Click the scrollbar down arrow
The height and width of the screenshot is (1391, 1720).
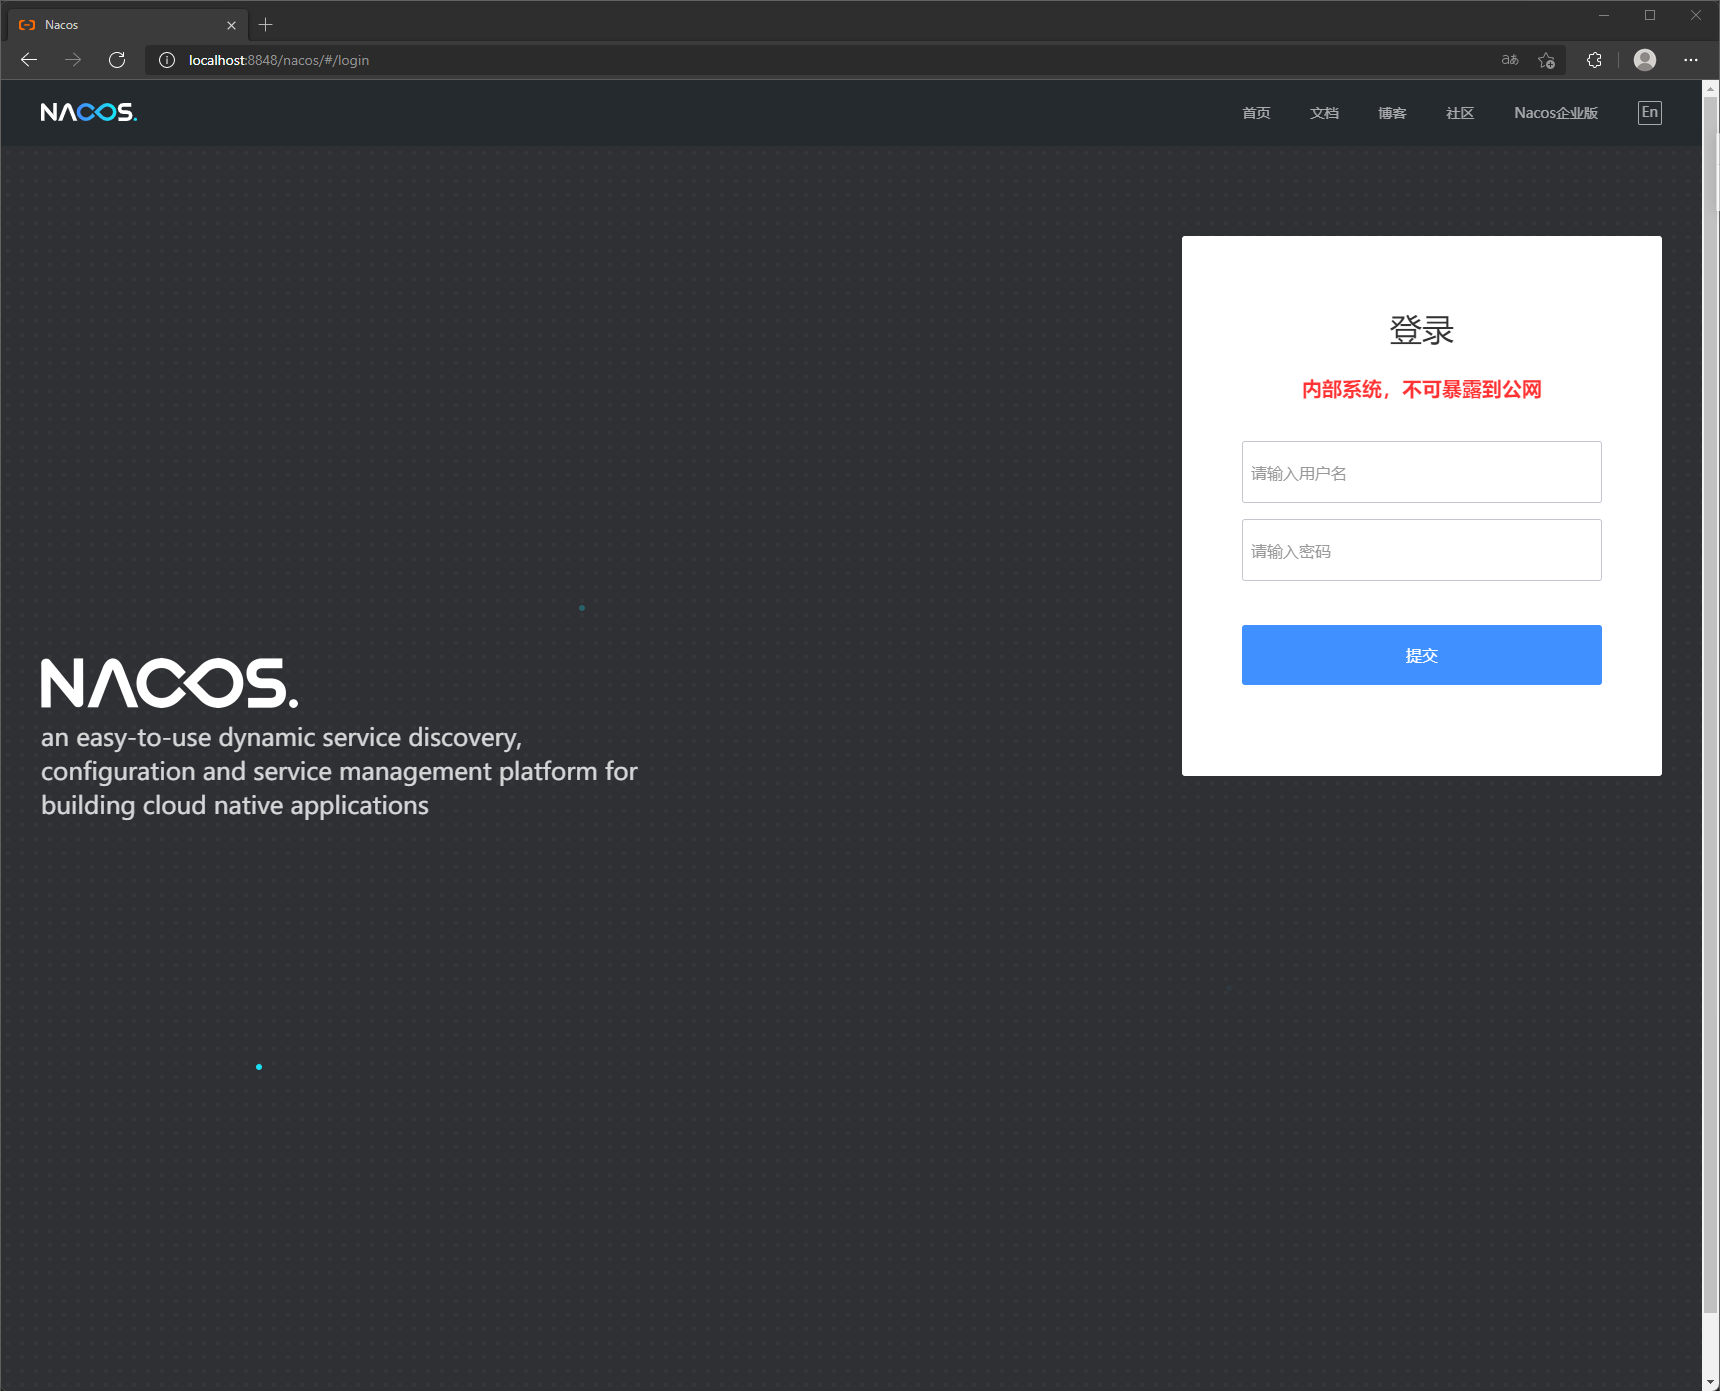point(1711,1382)
